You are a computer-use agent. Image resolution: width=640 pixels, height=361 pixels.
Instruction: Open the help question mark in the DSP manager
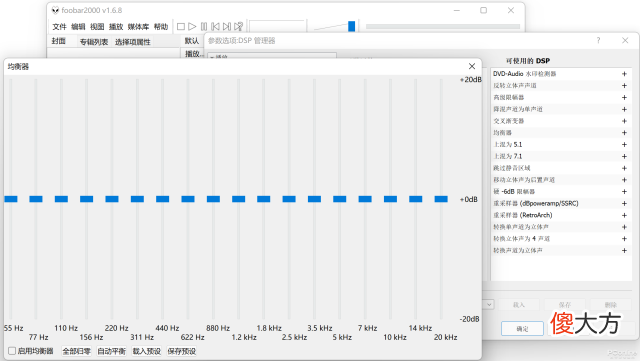pyautogui.click(x=598, y=40)
